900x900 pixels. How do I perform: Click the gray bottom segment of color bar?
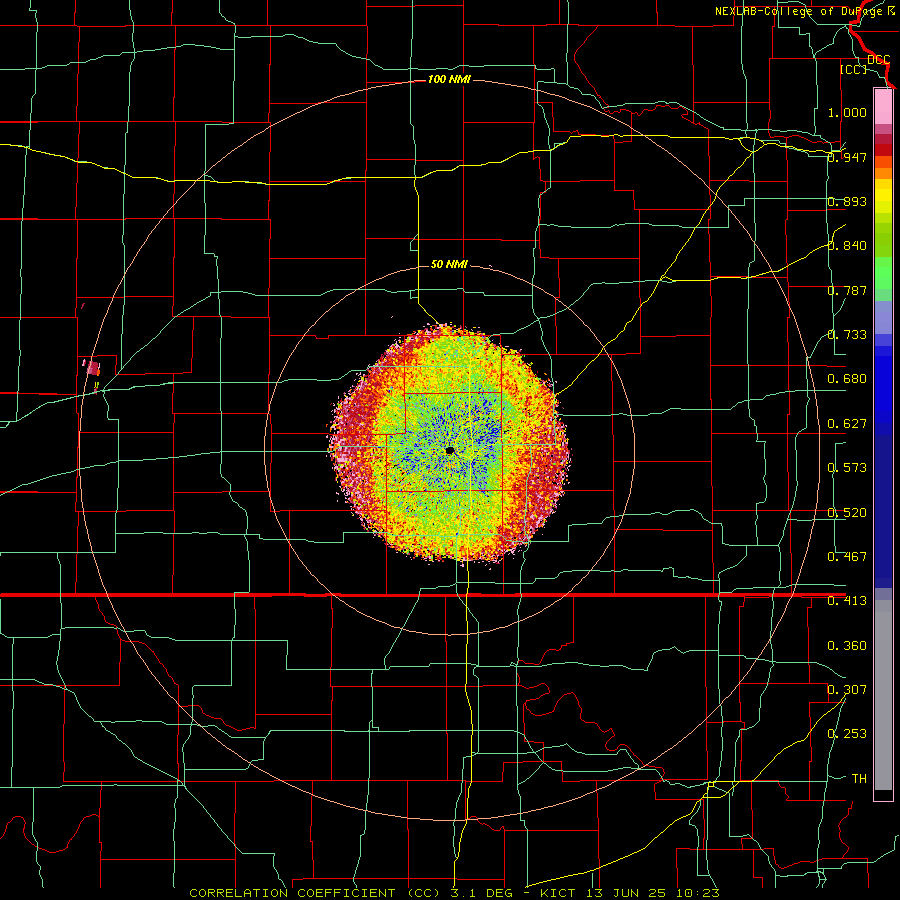coord(883,695)
